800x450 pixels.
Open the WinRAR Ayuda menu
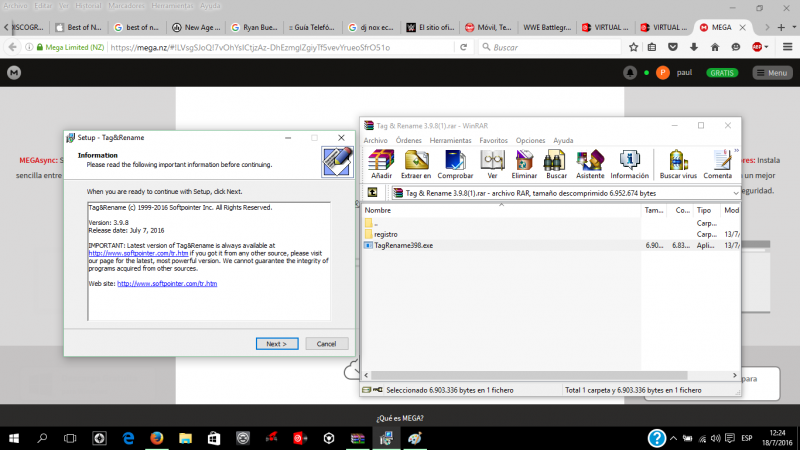click(x=563, y=140)
